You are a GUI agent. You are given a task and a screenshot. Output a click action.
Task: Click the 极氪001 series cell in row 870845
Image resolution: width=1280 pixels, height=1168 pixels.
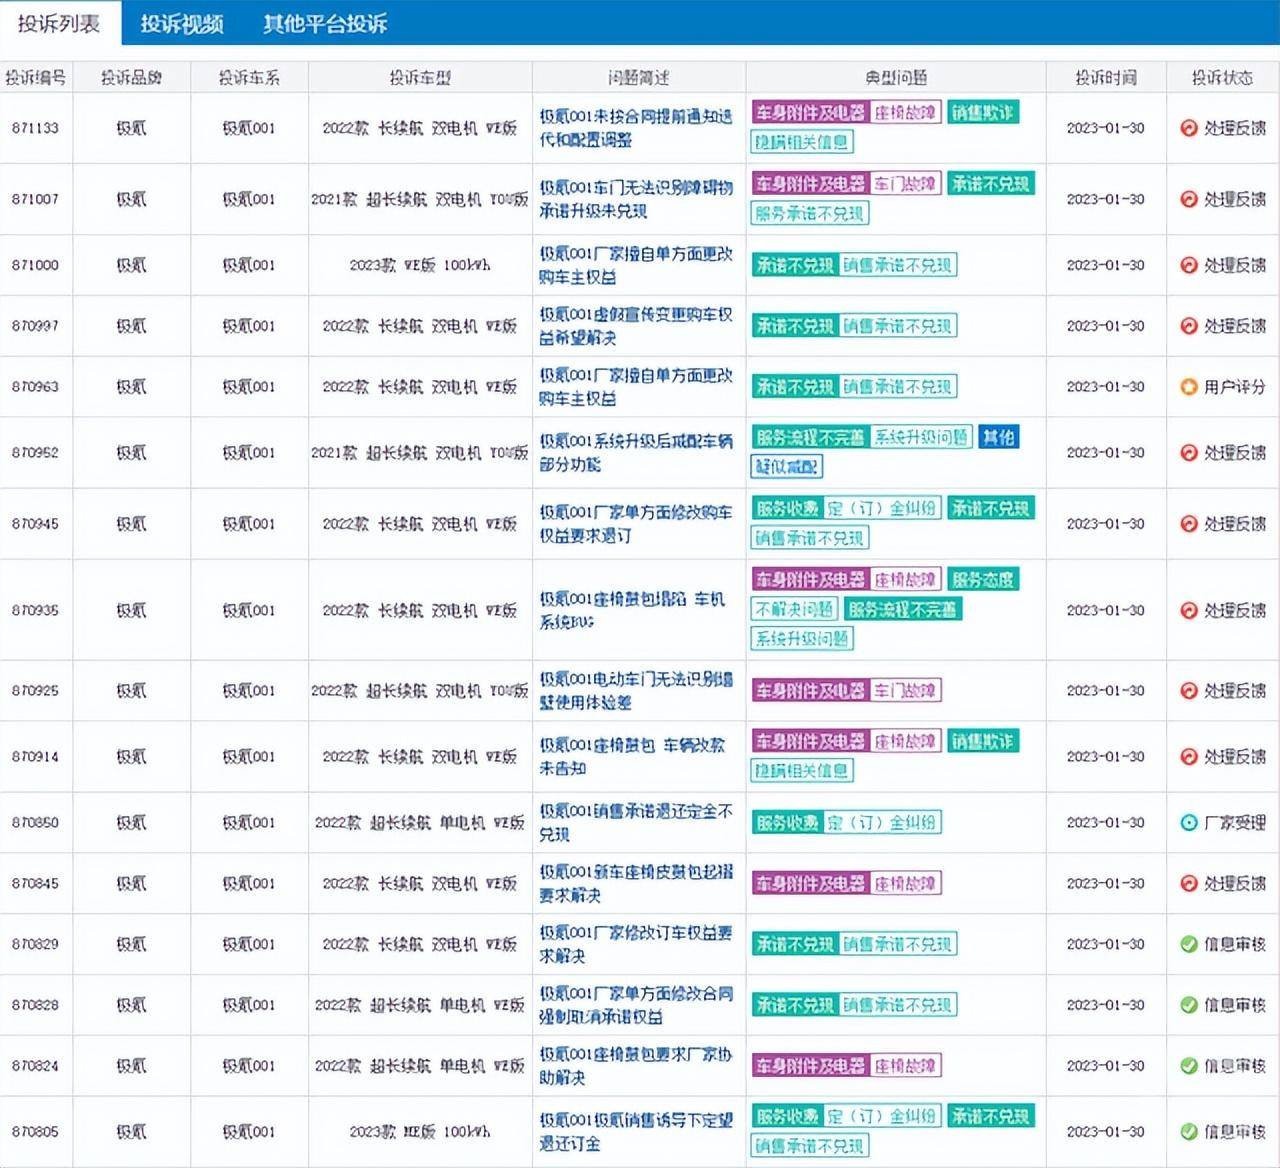coord(249,884)
